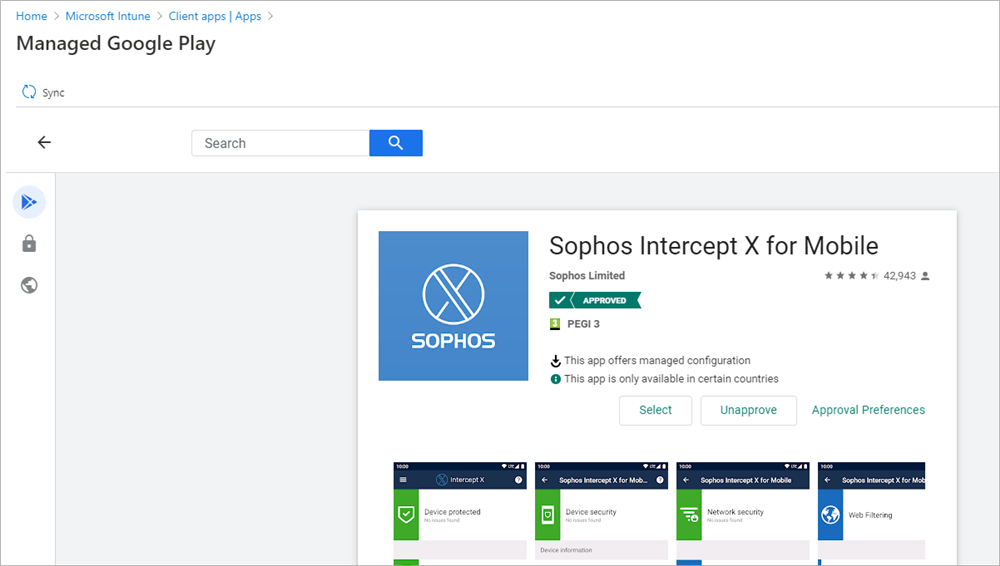Open the Network security screenshot
Image resolution: width=1000 pixels, height=566 pixels.
coord(743,513)
